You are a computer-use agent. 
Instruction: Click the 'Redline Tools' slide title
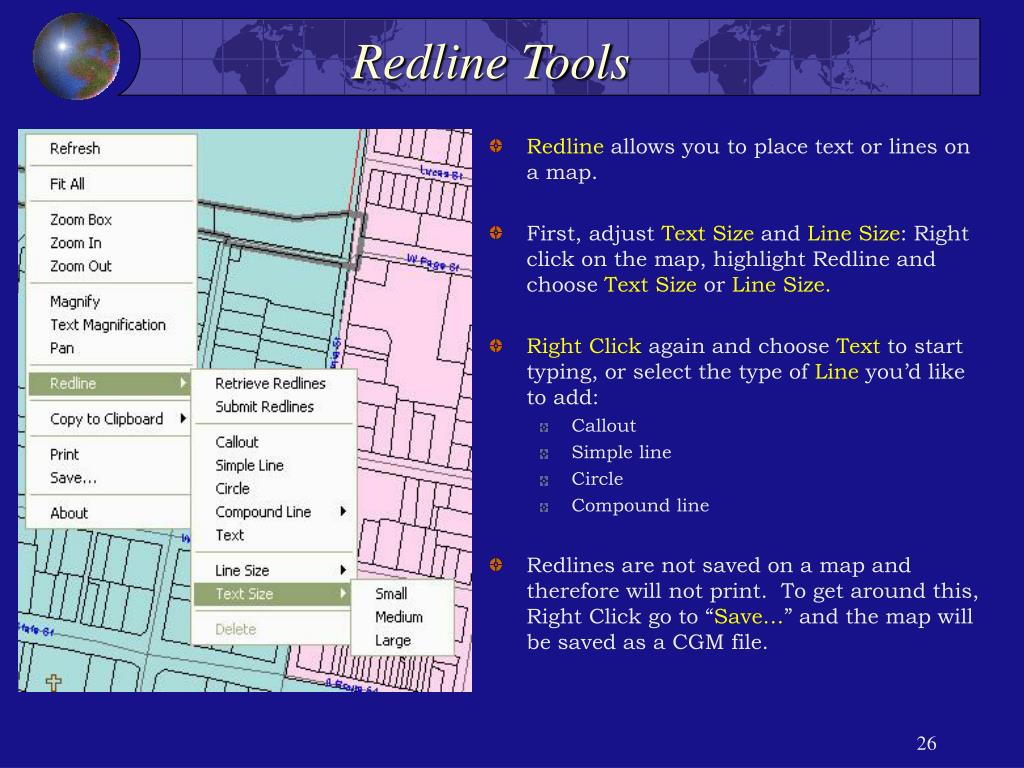tap(490, 62)
